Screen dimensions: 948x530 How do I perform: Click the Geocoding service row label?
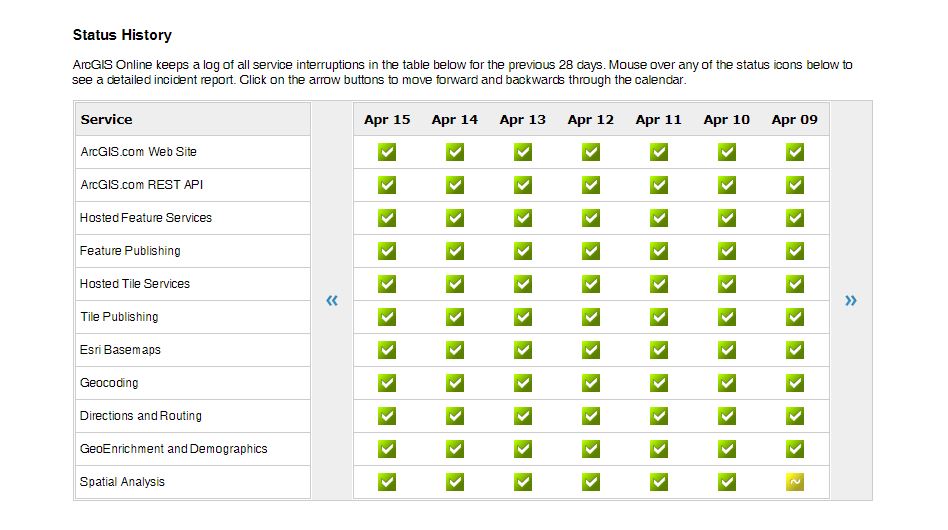click(109, 383)
